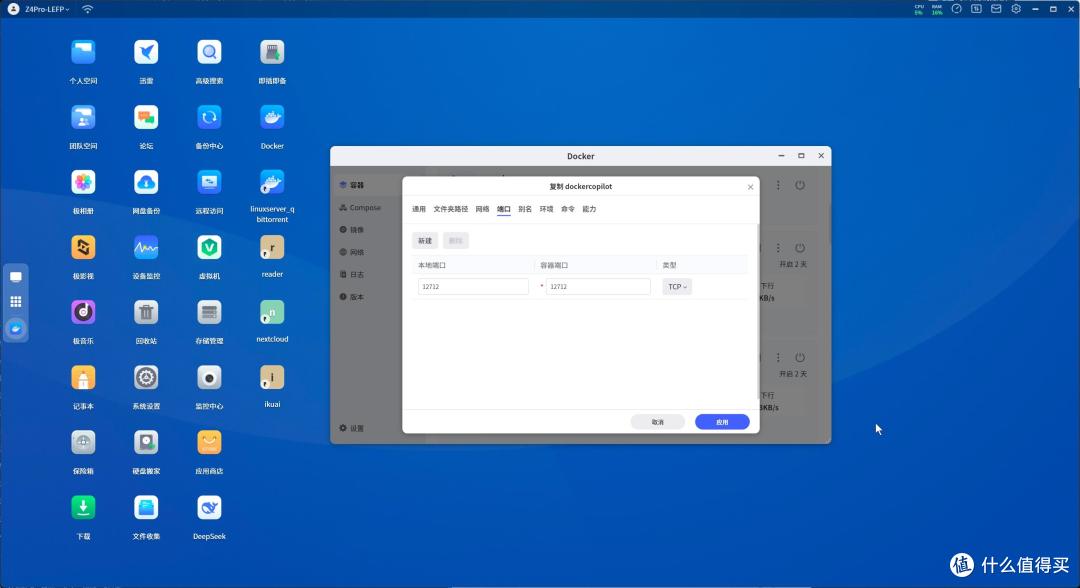This screenshot has height=588, width=1080.
Task: Open the 极影视 app icon
Action: coord(83,247)
